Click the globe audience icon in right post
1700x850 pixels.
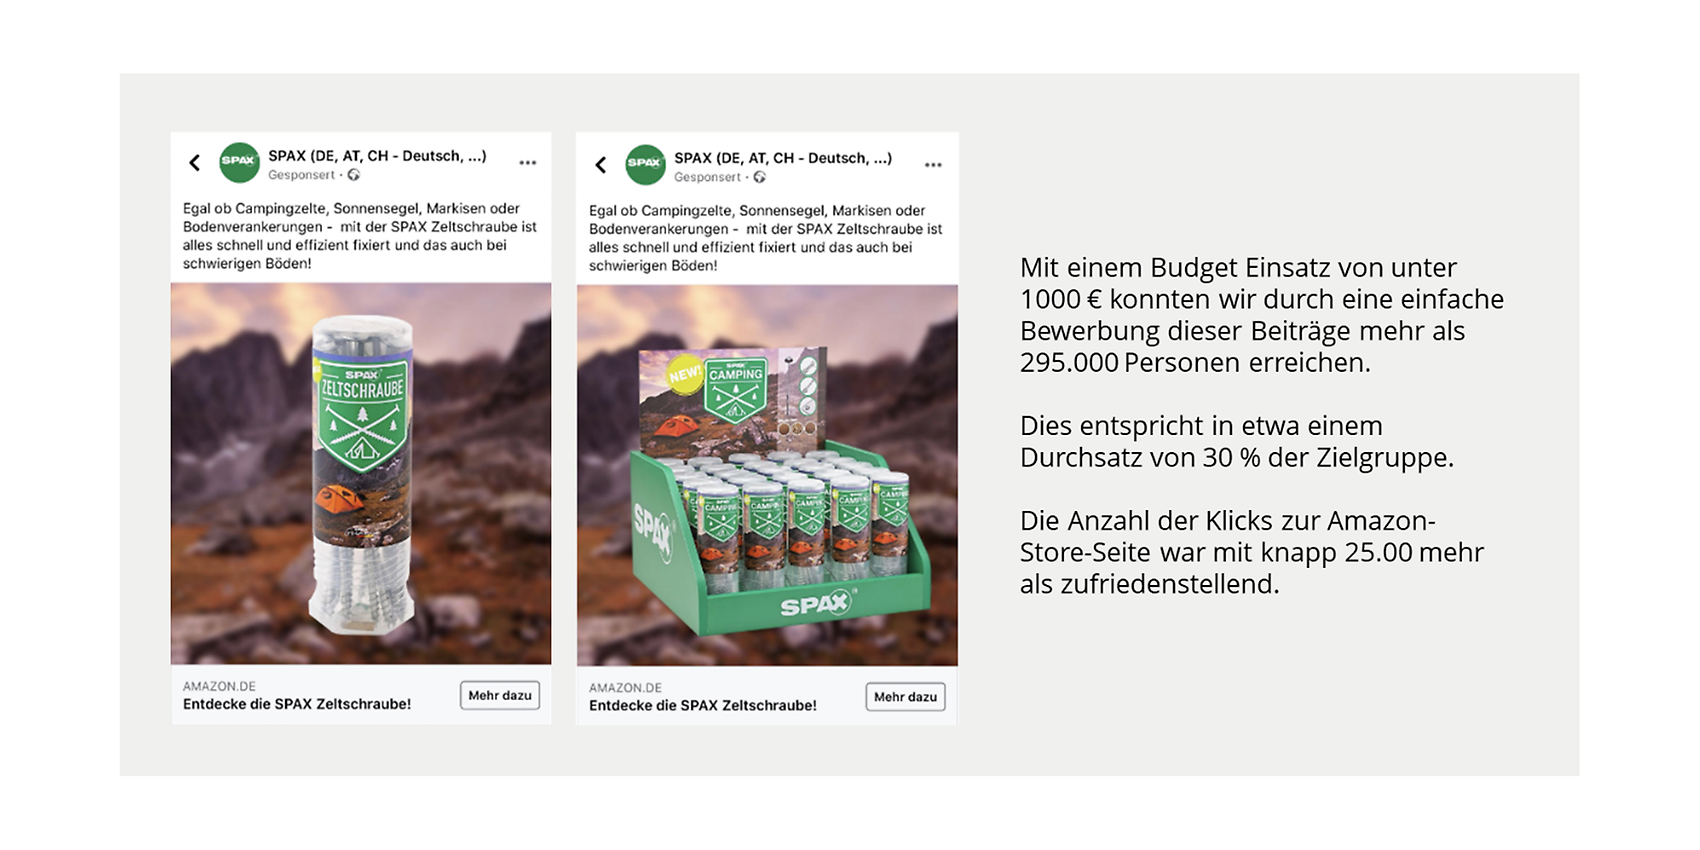click(x=760, y=177)
